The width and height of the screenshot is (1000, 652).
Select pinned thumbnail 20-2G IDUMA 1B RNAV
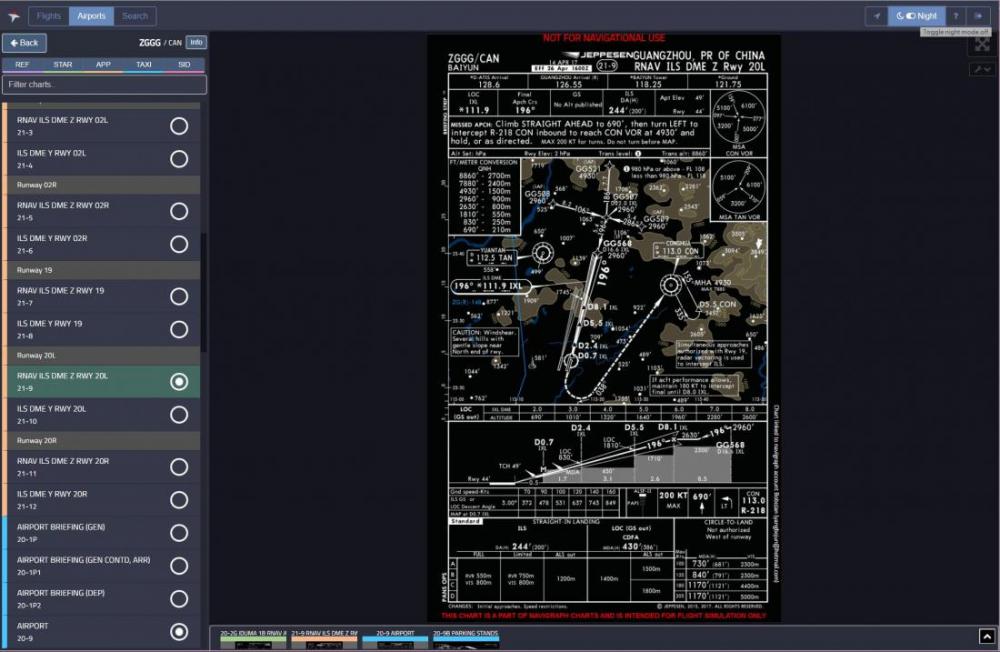coord(253,639)
